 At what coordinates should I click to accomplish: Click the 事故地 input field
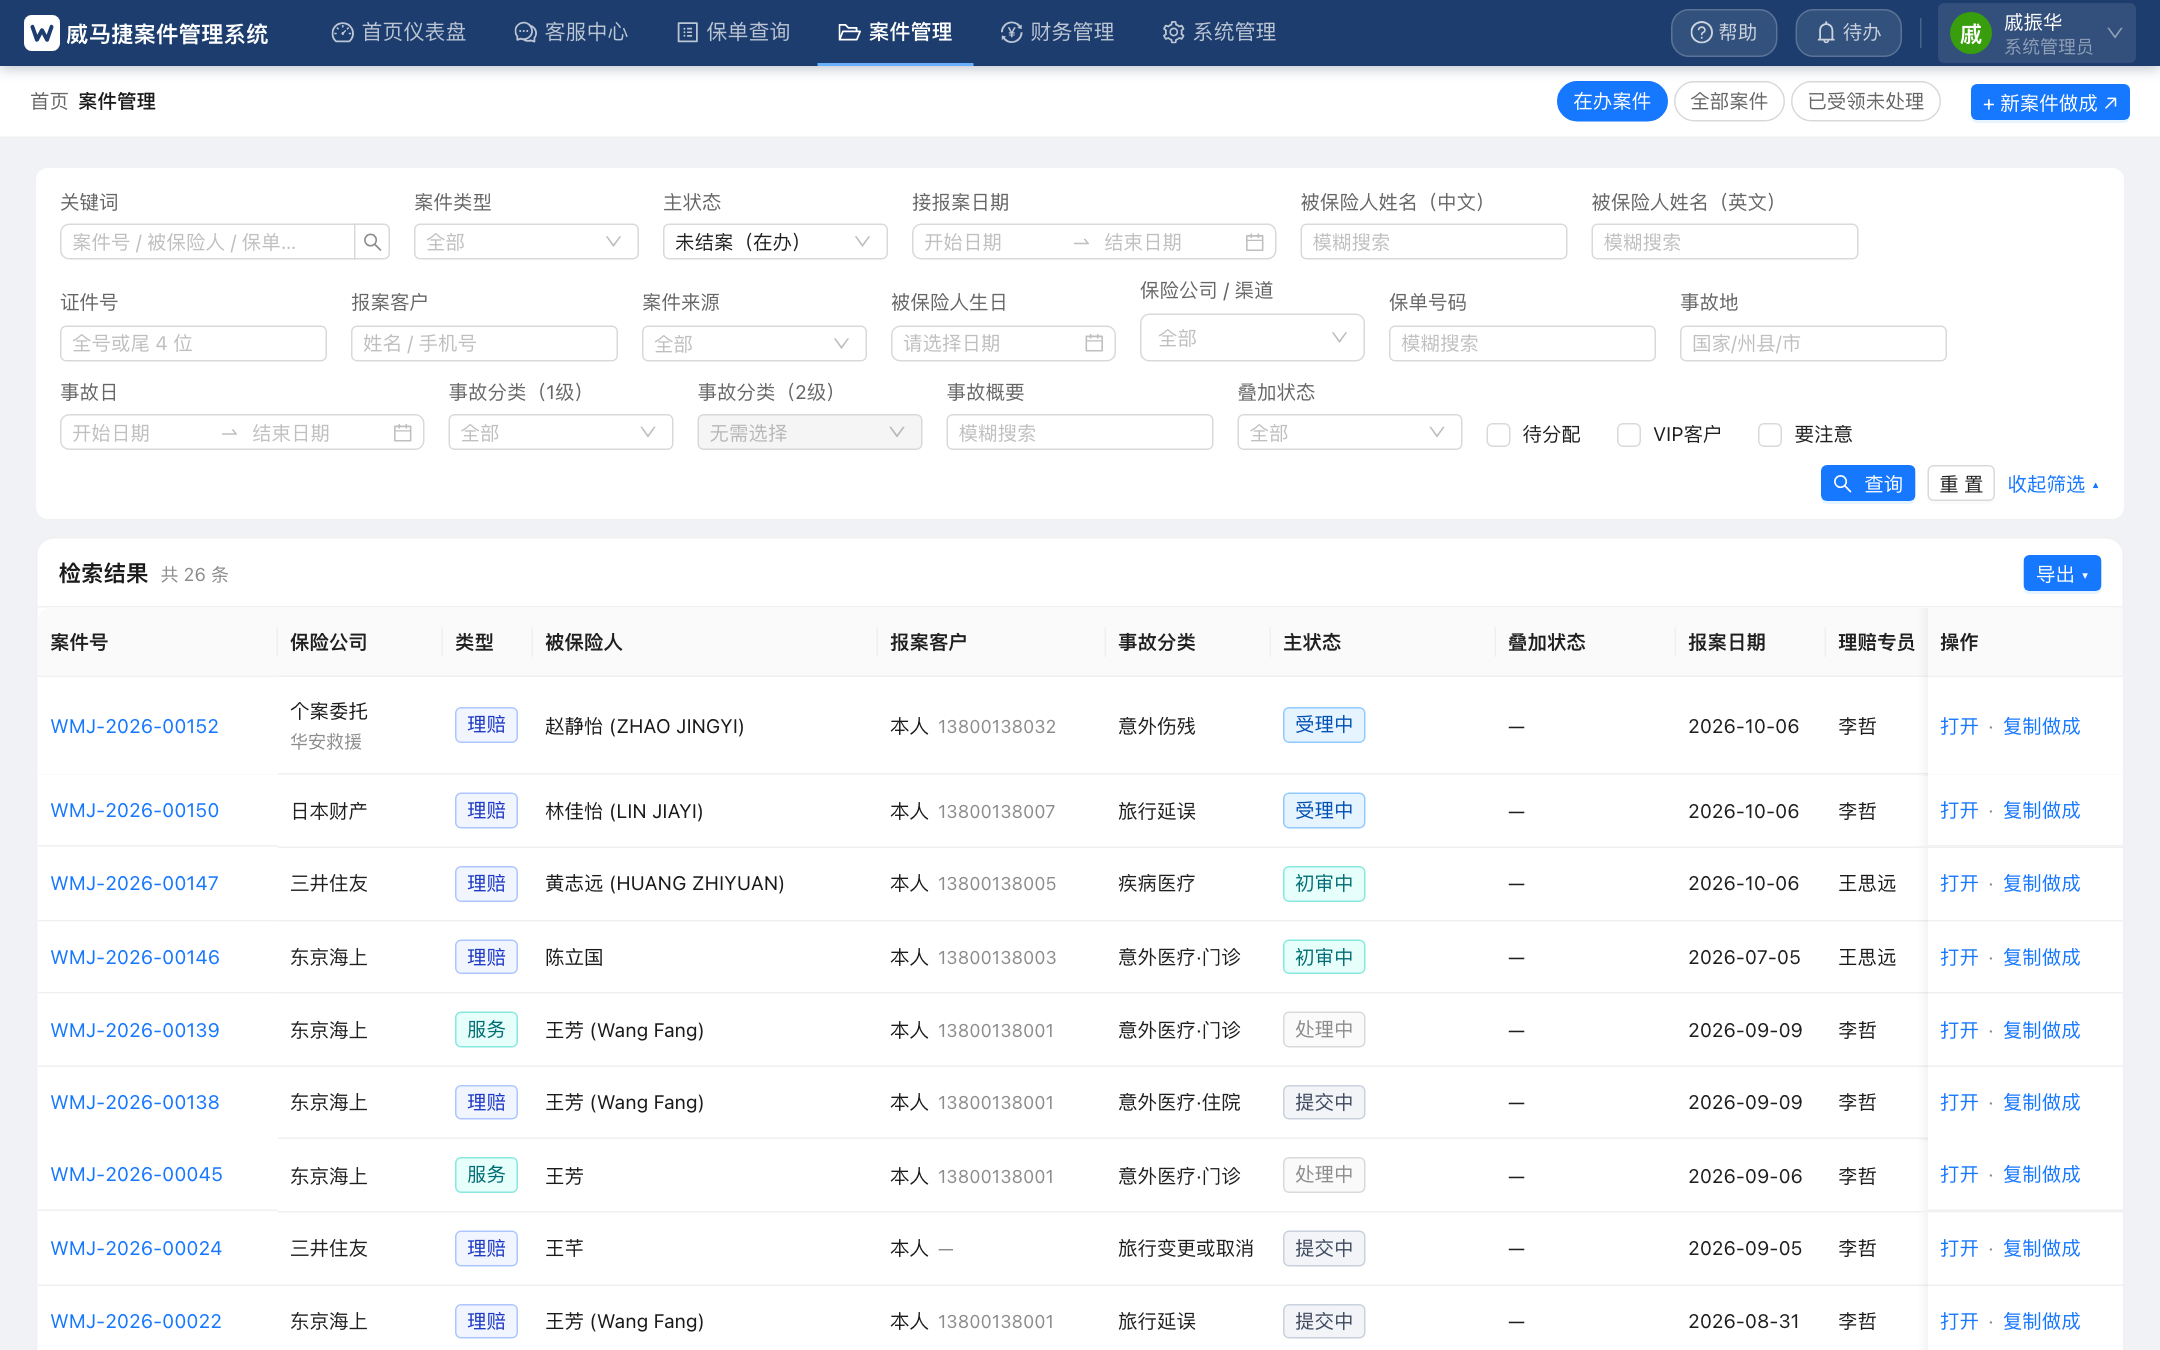coord(1813,343)
